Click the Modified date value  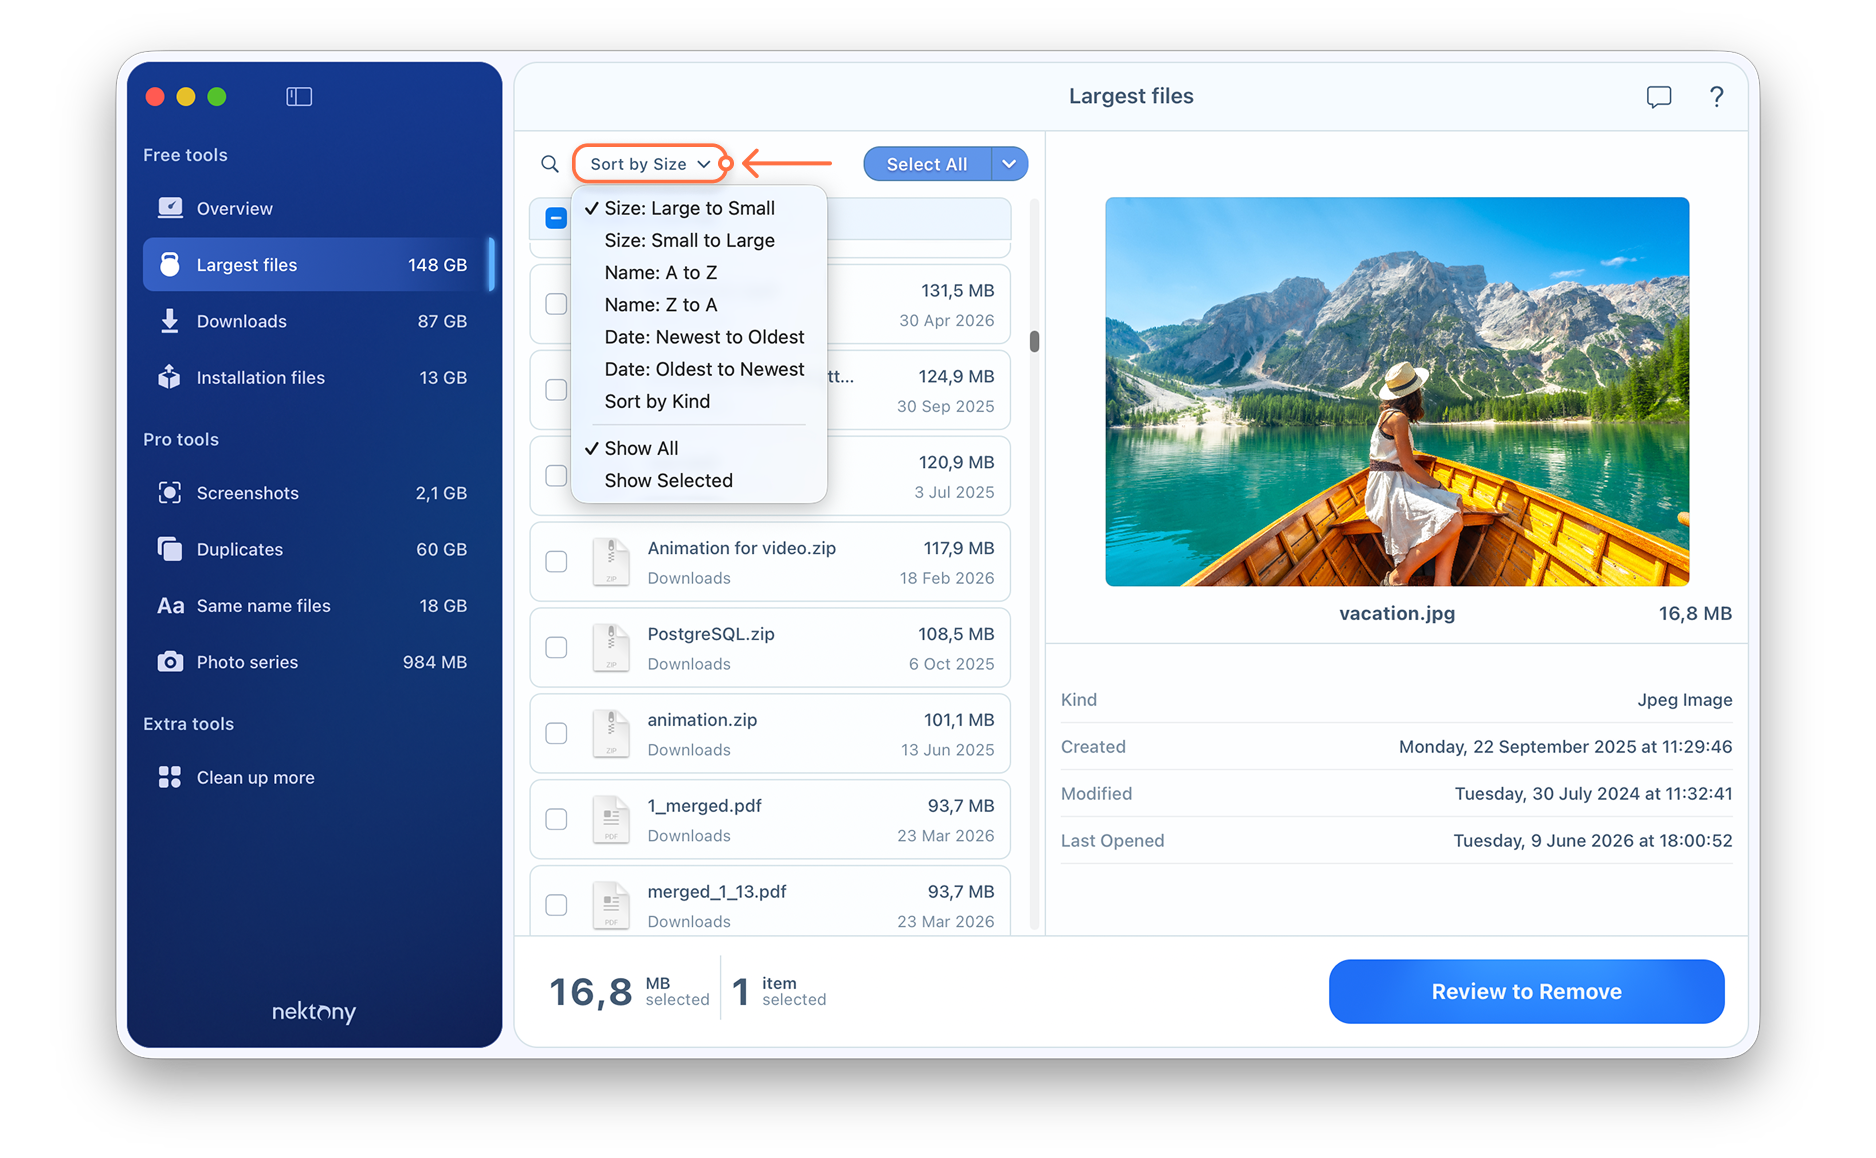pyautogui.click(x=1593, y=793)
